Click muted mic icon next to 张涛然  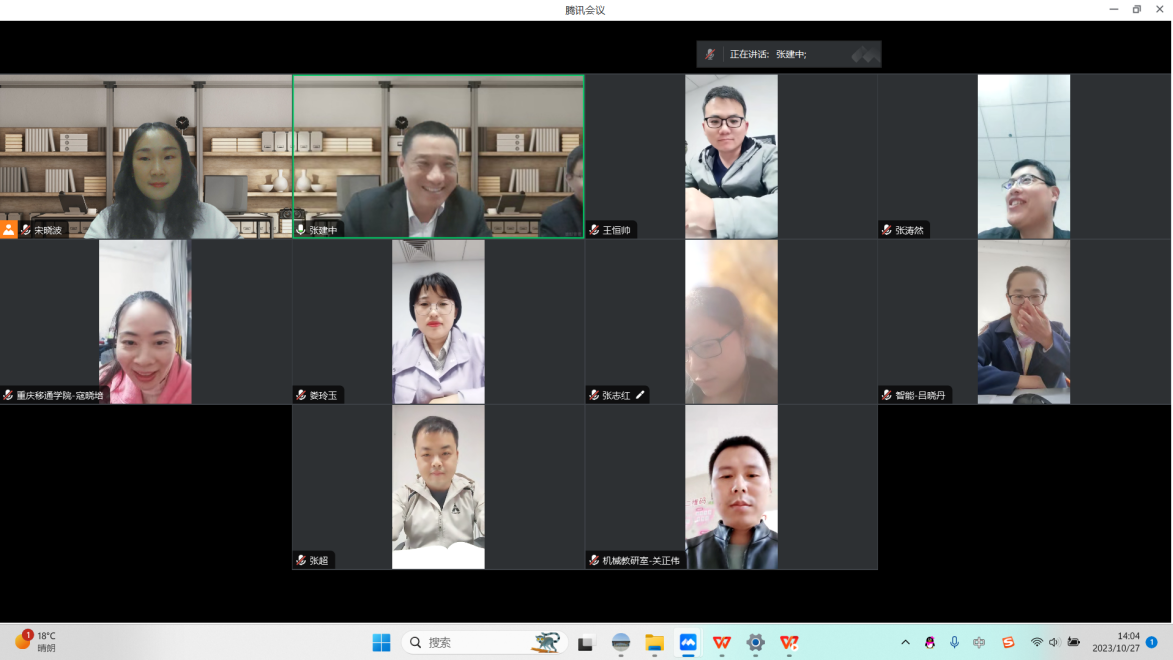click(887, 230)
